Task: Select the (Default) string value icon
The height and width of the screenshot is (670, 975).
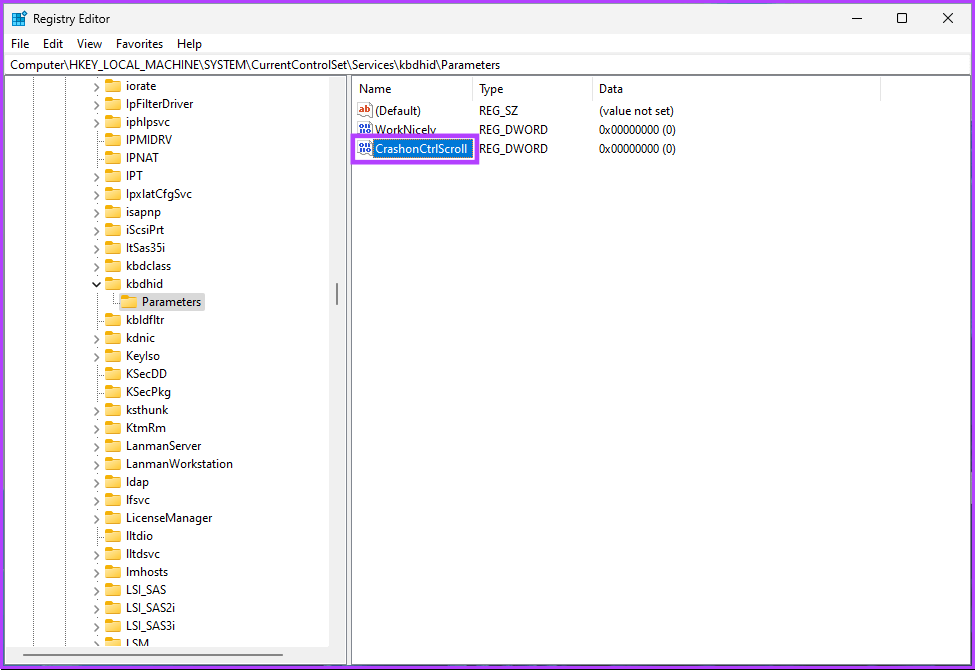Action: pos(365,110)
